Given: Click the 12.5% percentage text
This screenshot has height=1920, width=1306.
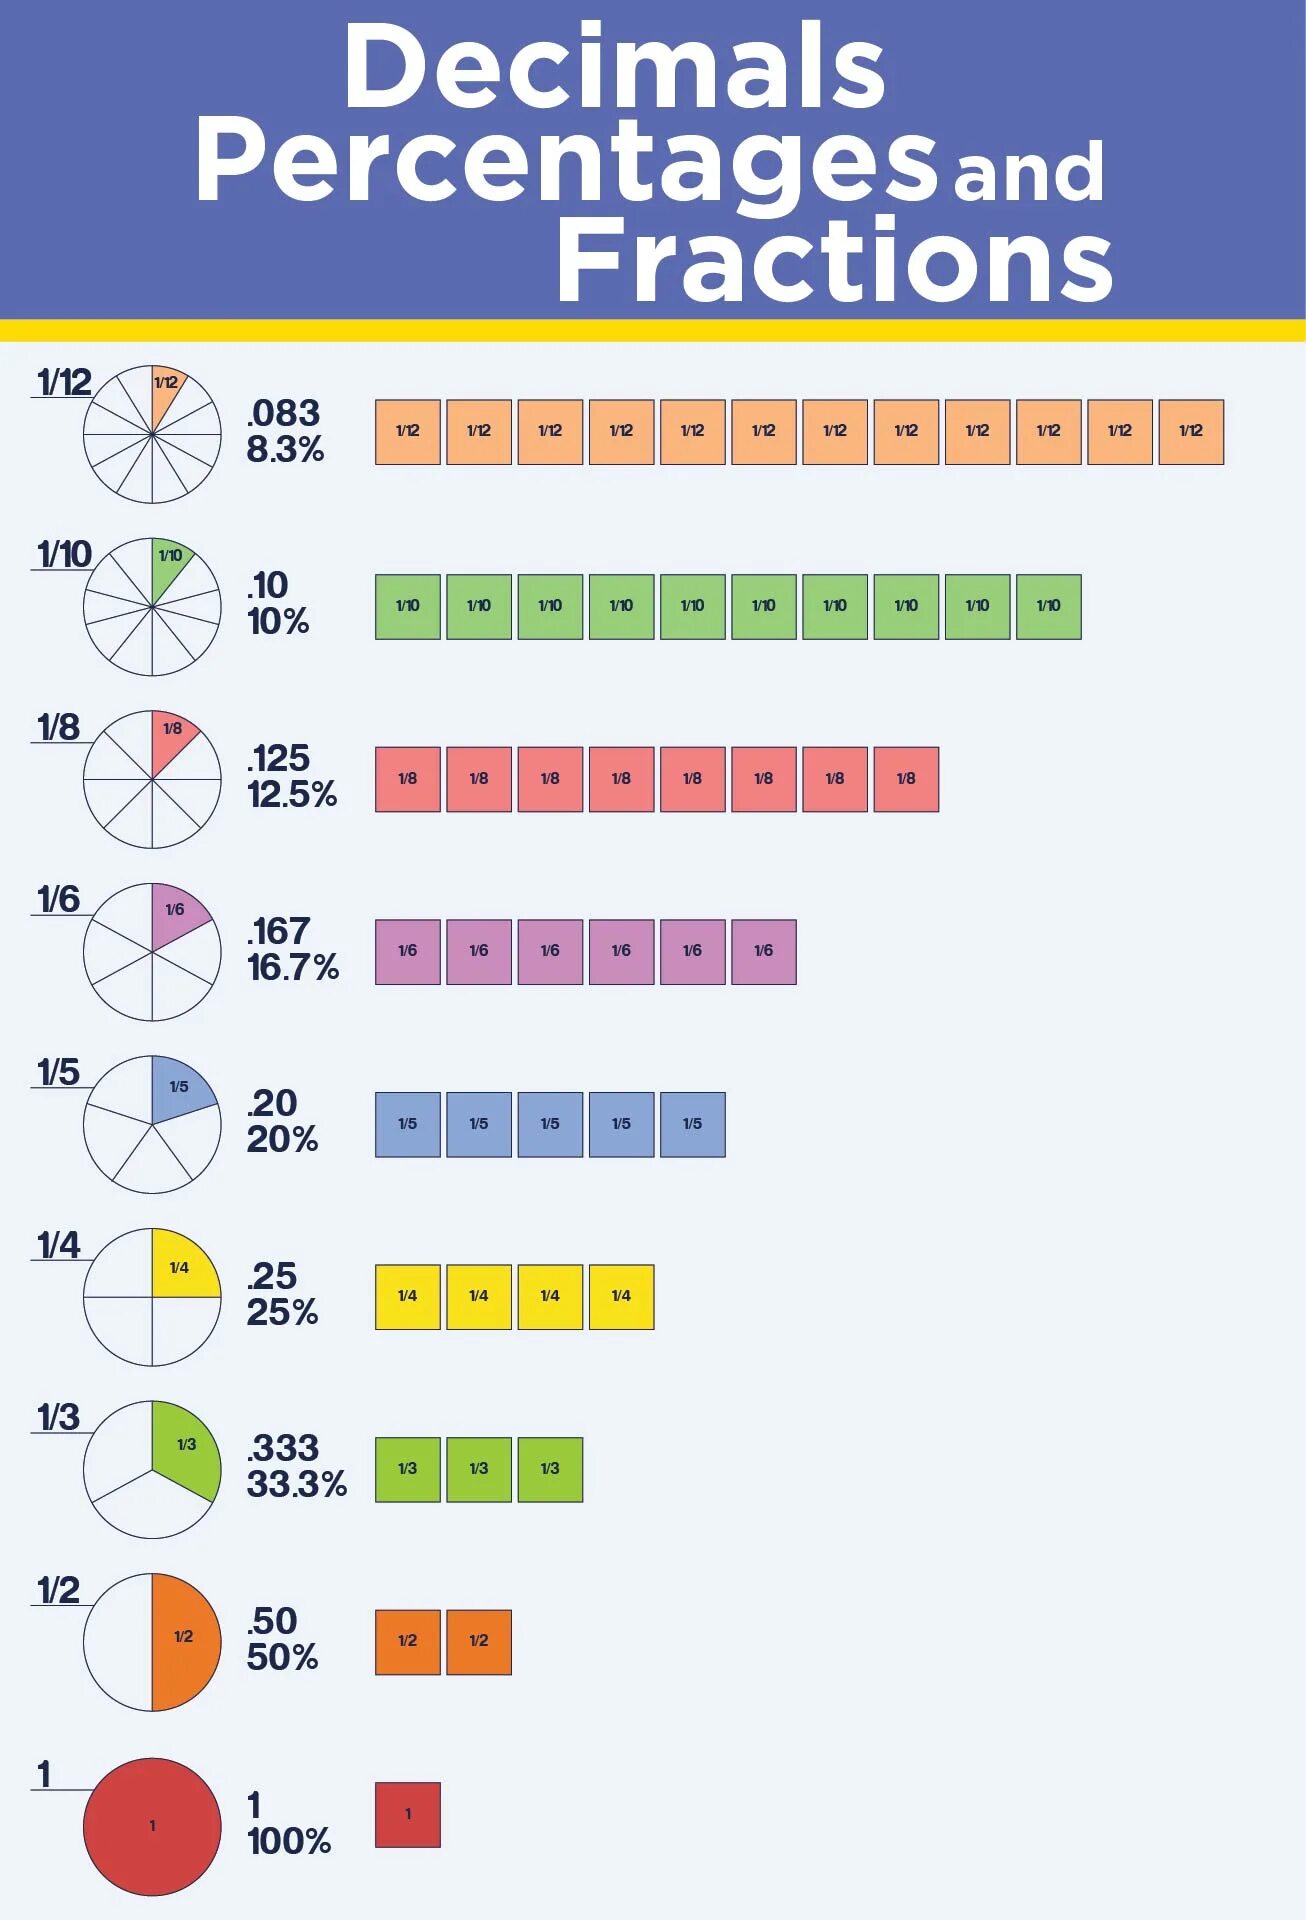Looking at the screenshot, I should click(x=292, y=795).
